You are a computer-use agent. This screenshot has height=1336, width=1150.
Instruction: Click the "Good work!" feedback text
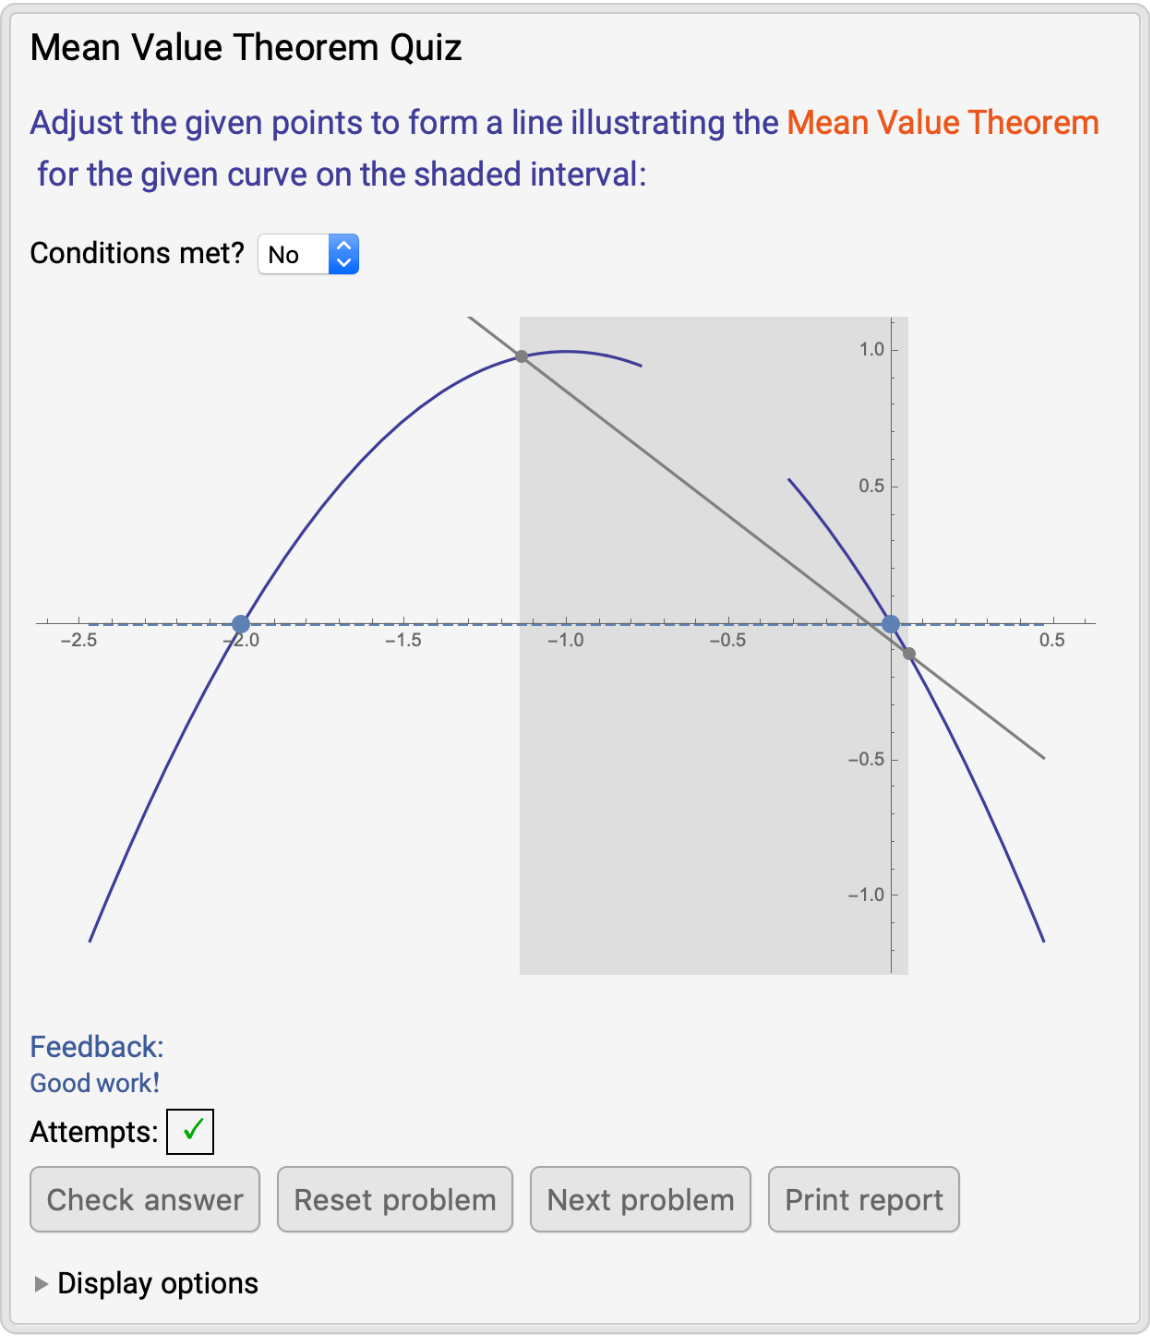click(x=95, y=1083)
